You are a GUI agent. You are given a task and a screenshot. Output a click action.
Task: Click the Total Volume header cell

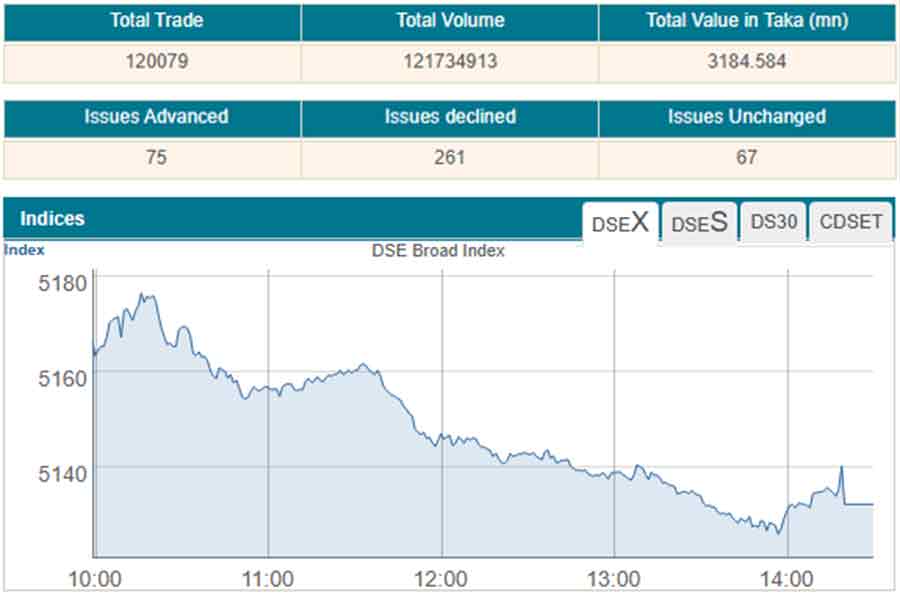click(x=450, y=21)
